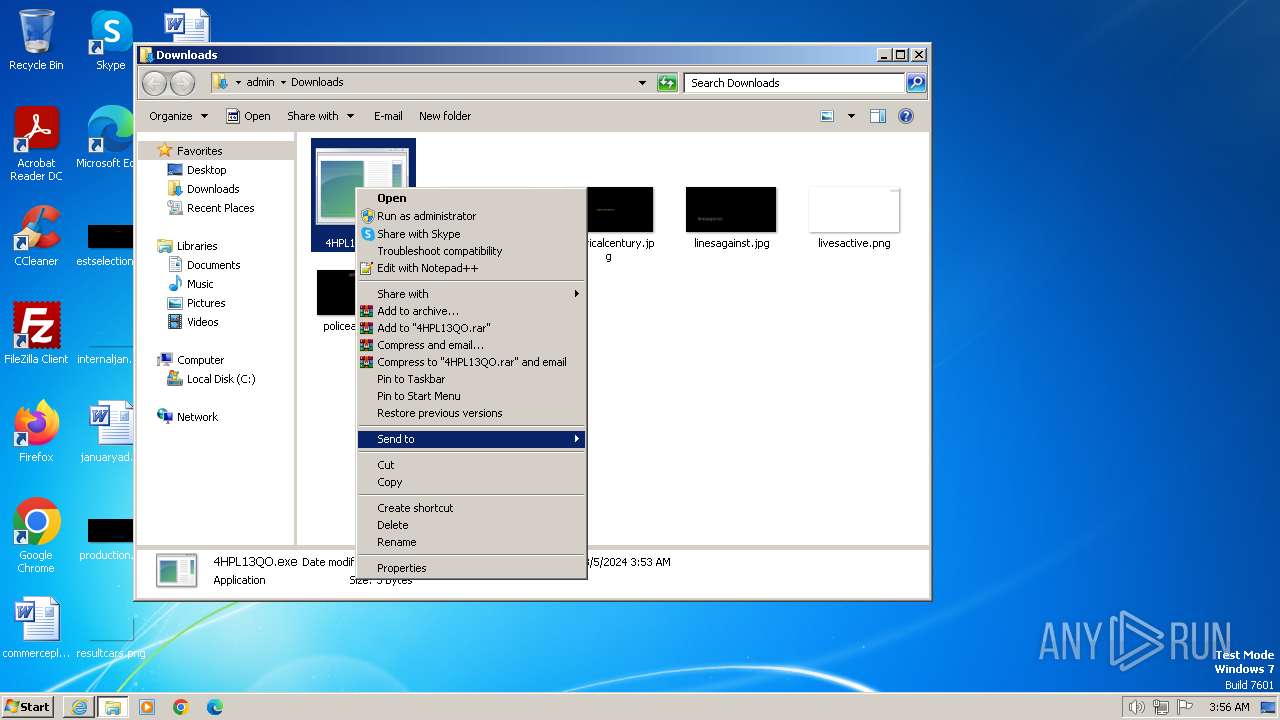Change view using the views icon

(827, 116)
